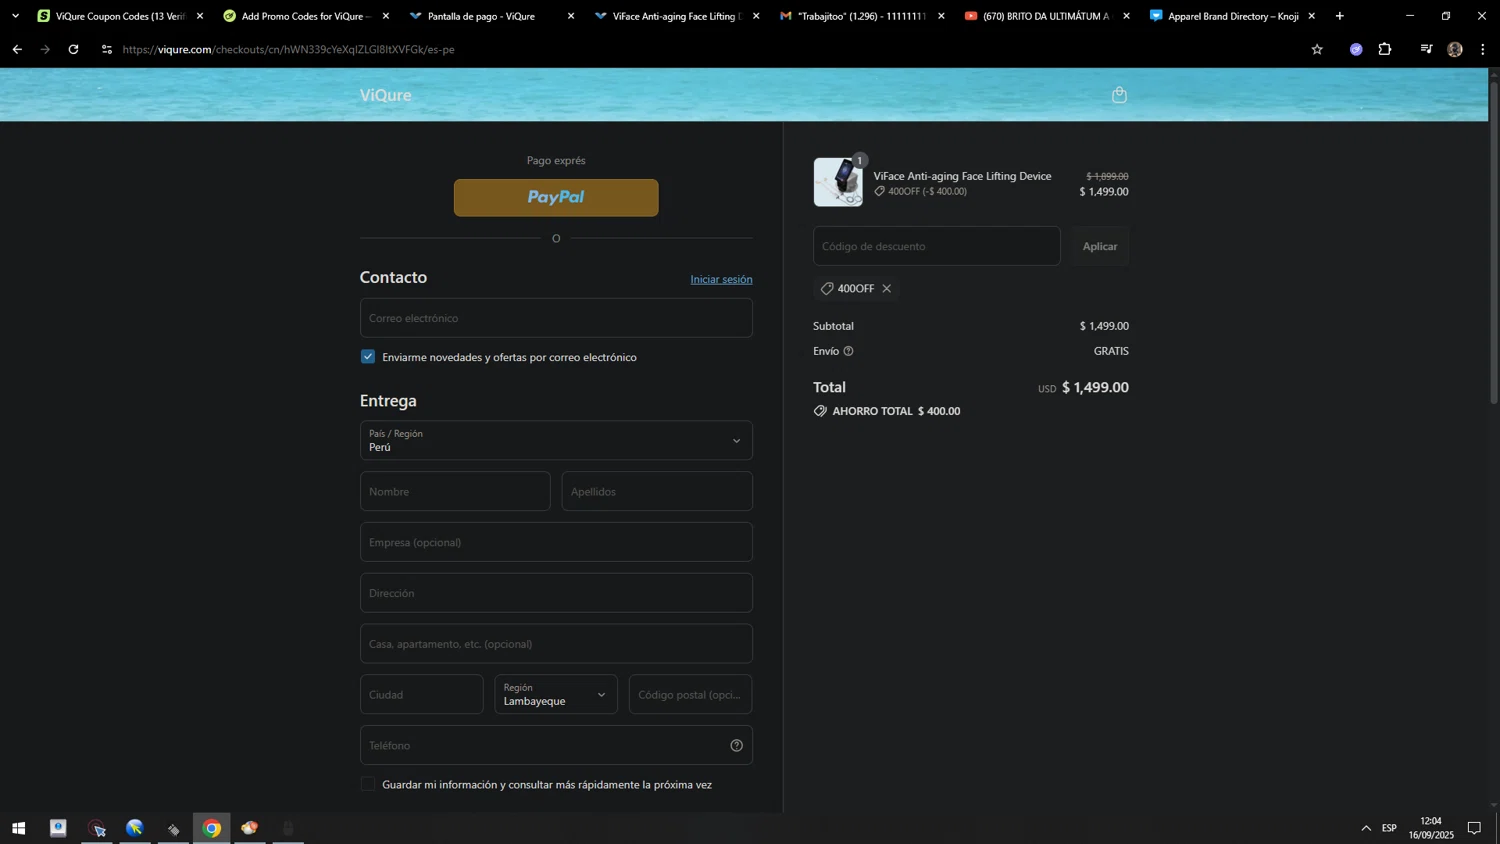Pay with the PayPal express button
1500x844 pixels.
[556, 197]
